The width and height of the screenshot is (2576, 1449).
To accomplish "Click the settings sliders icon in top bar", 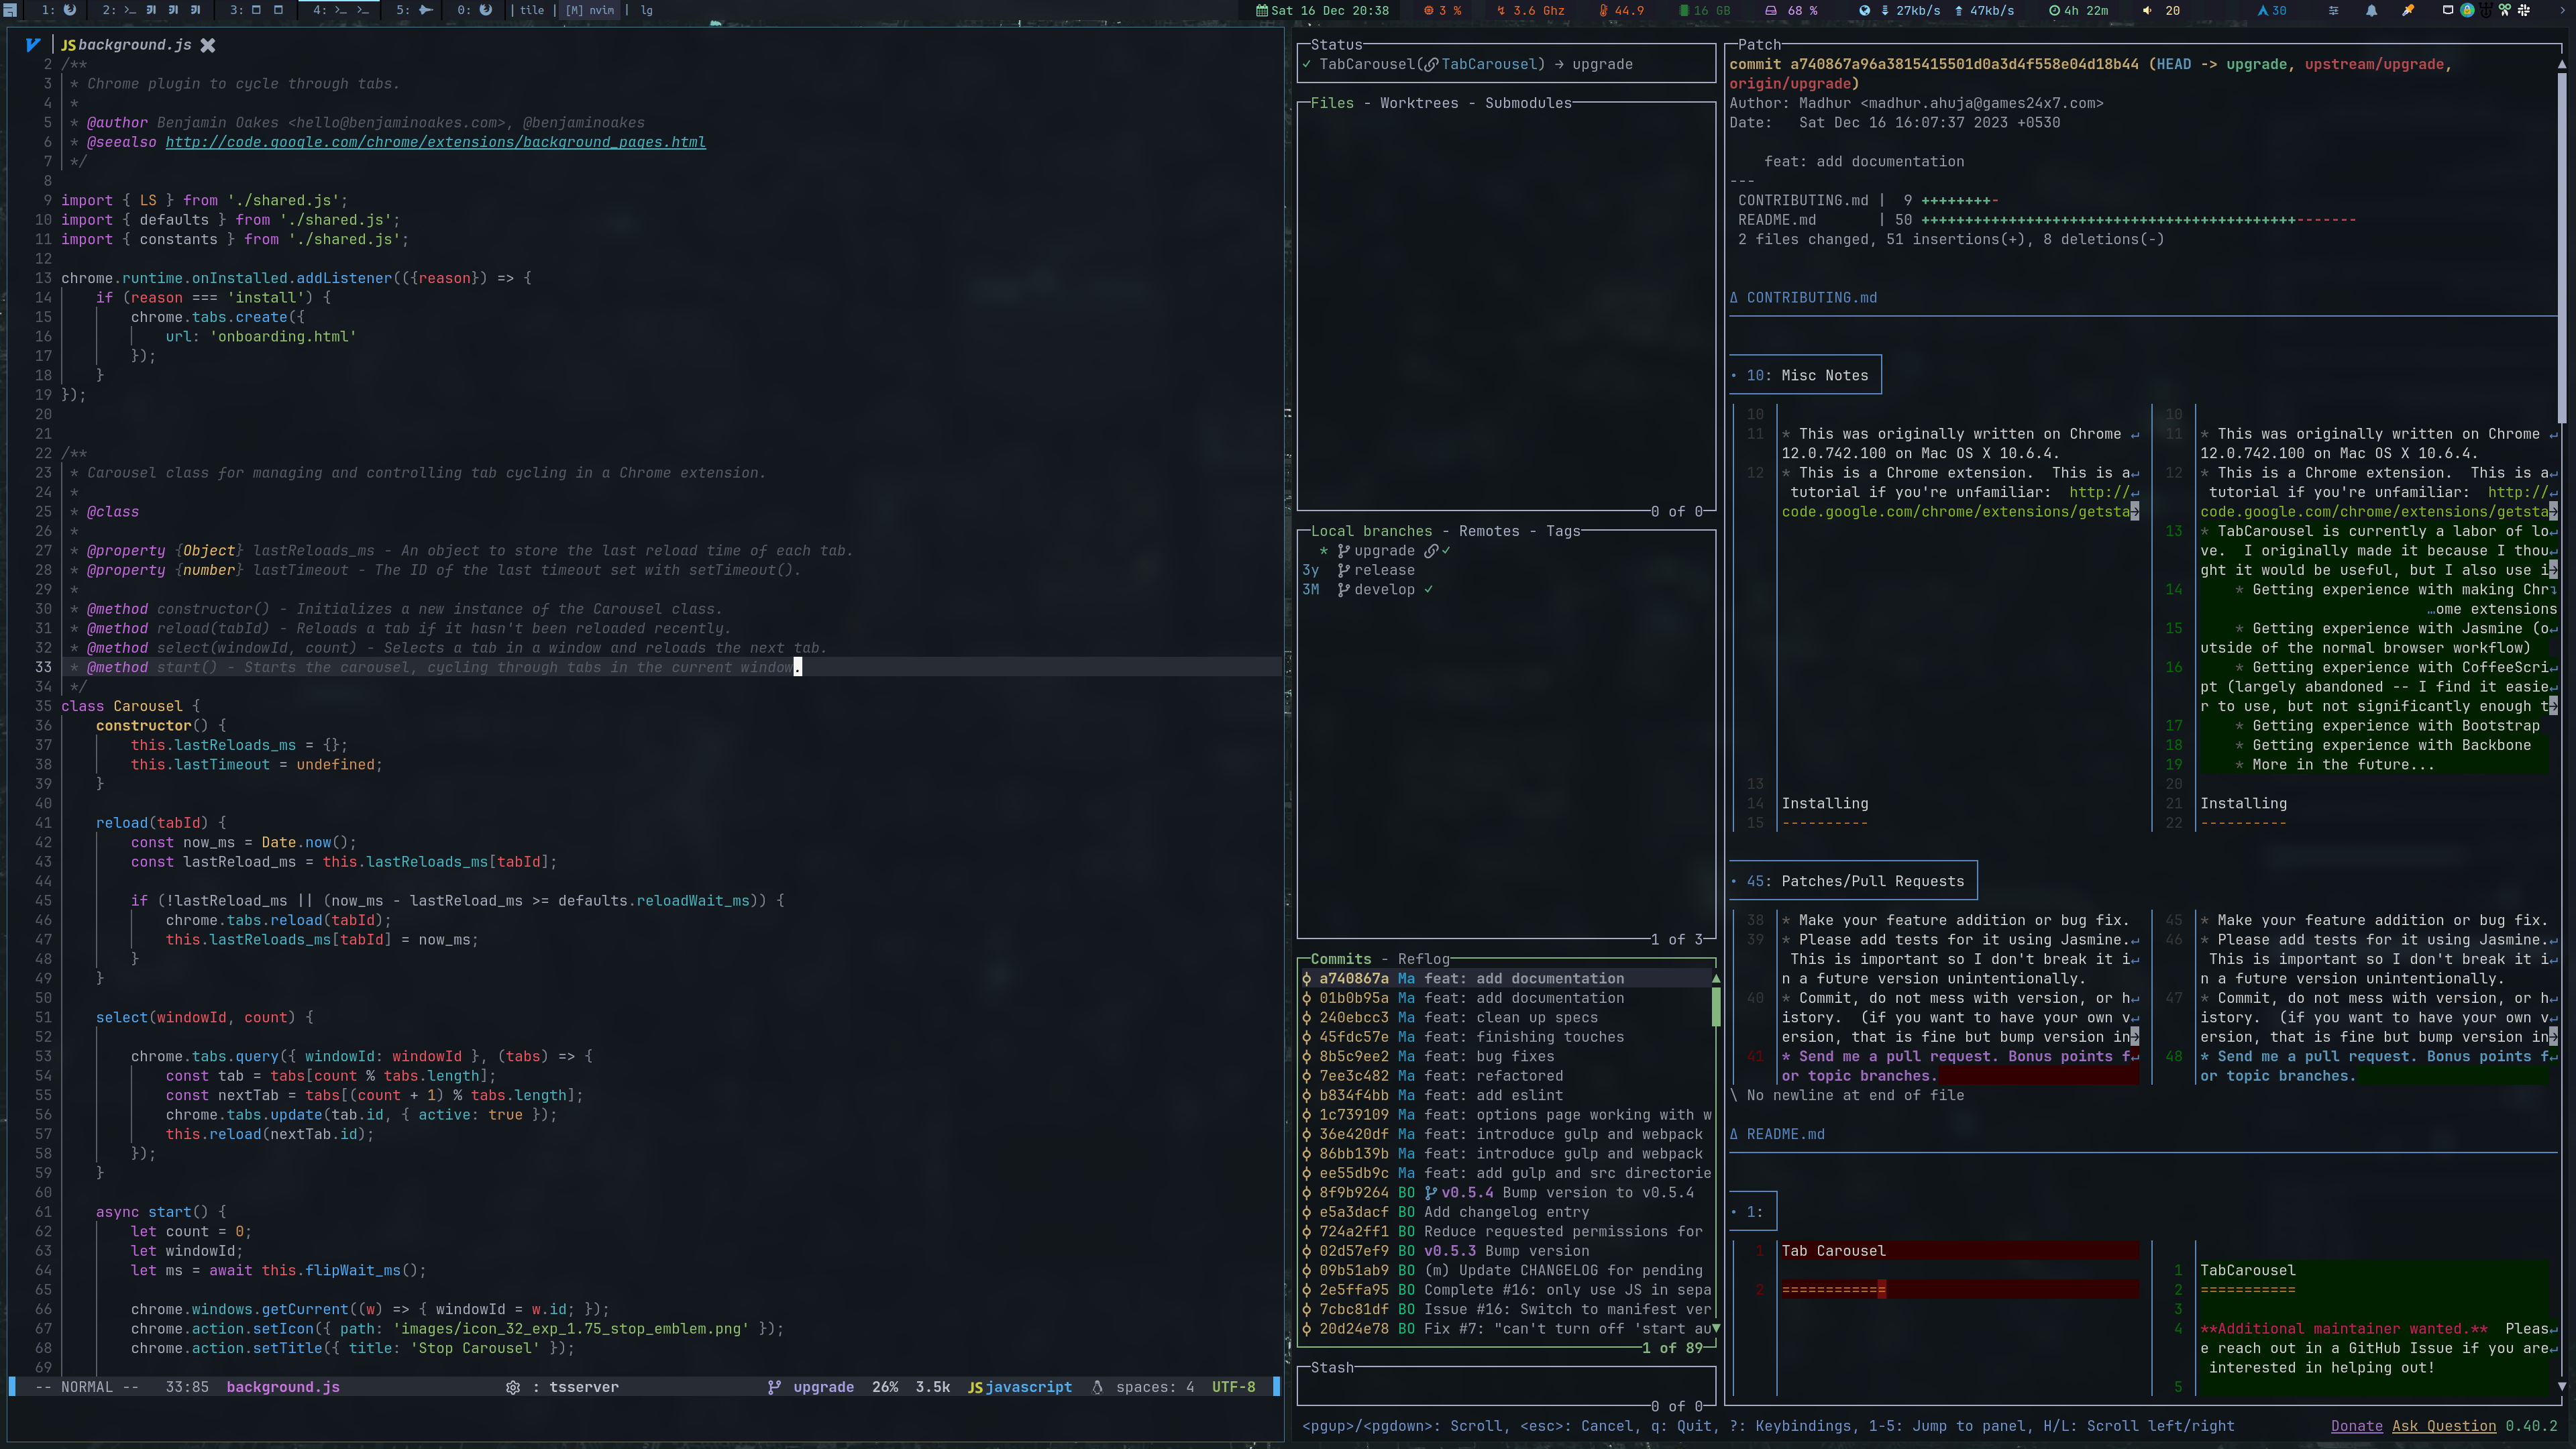I will [2334, 10].
